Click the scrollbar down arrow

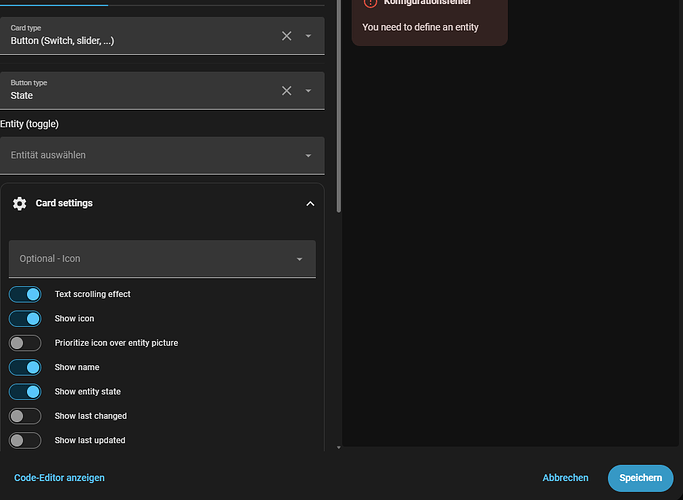click(x=338, y=448)
